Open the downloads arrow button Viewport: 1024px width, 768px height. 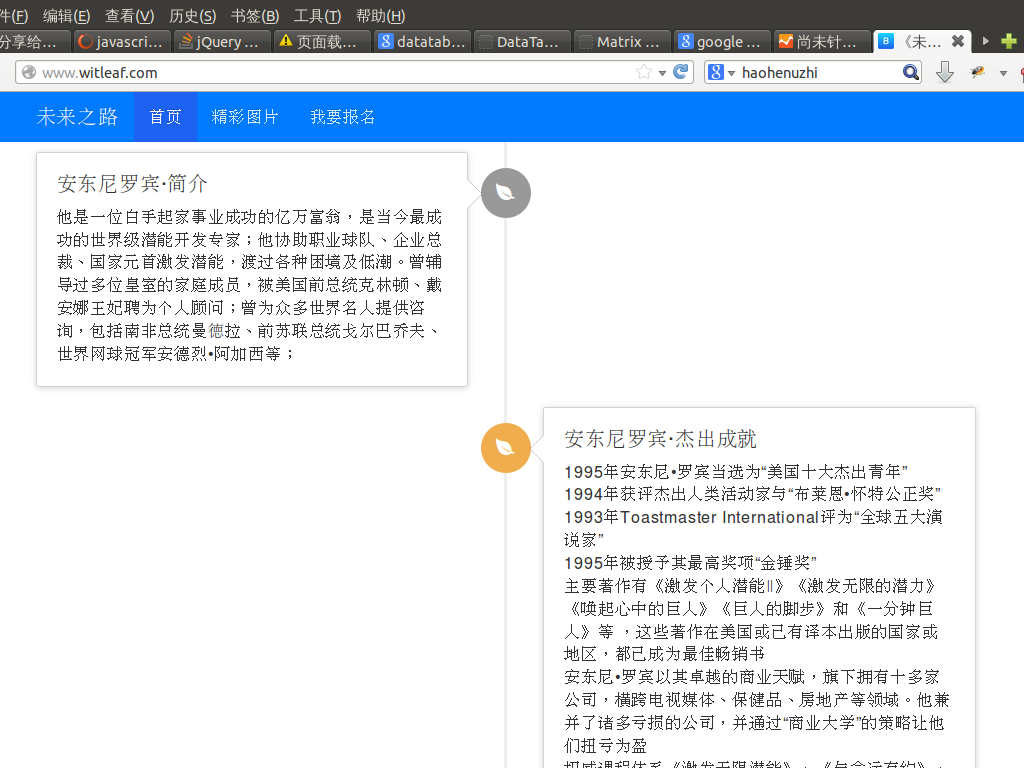coord(944,72)
